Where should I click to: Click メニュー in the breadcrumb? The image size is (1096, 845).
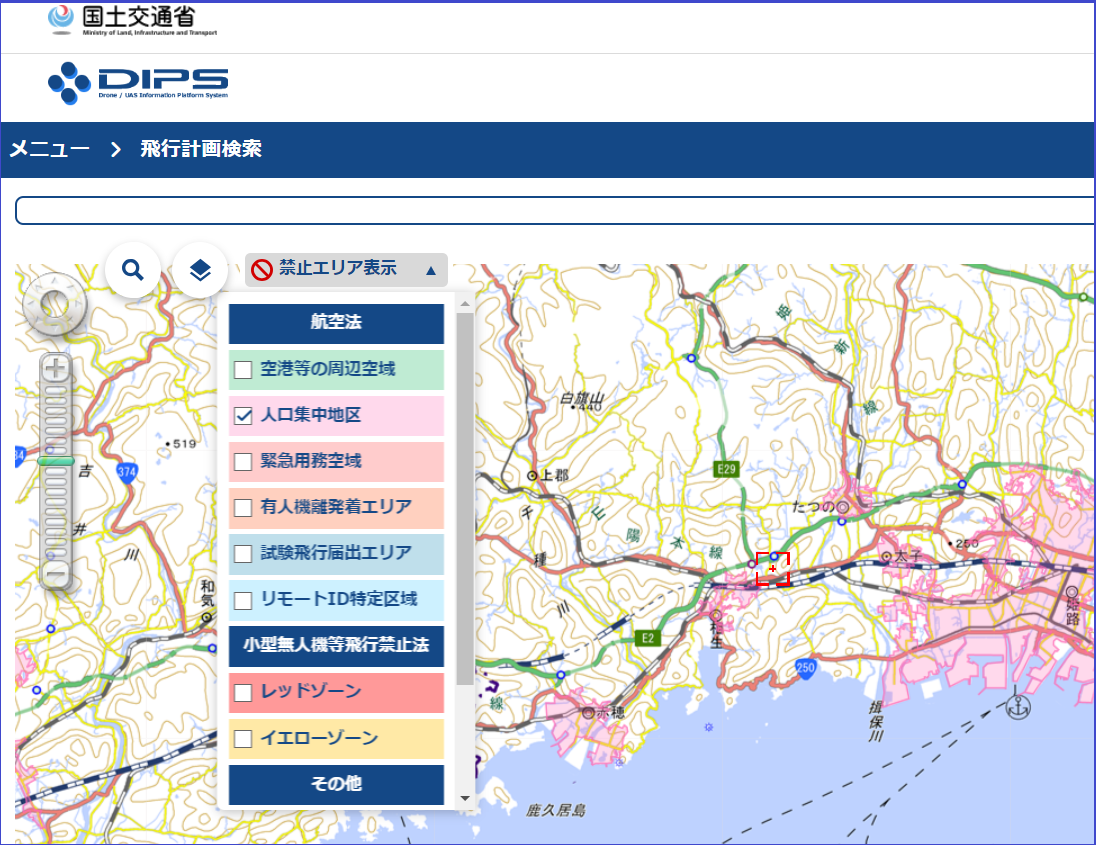(50, 150)
